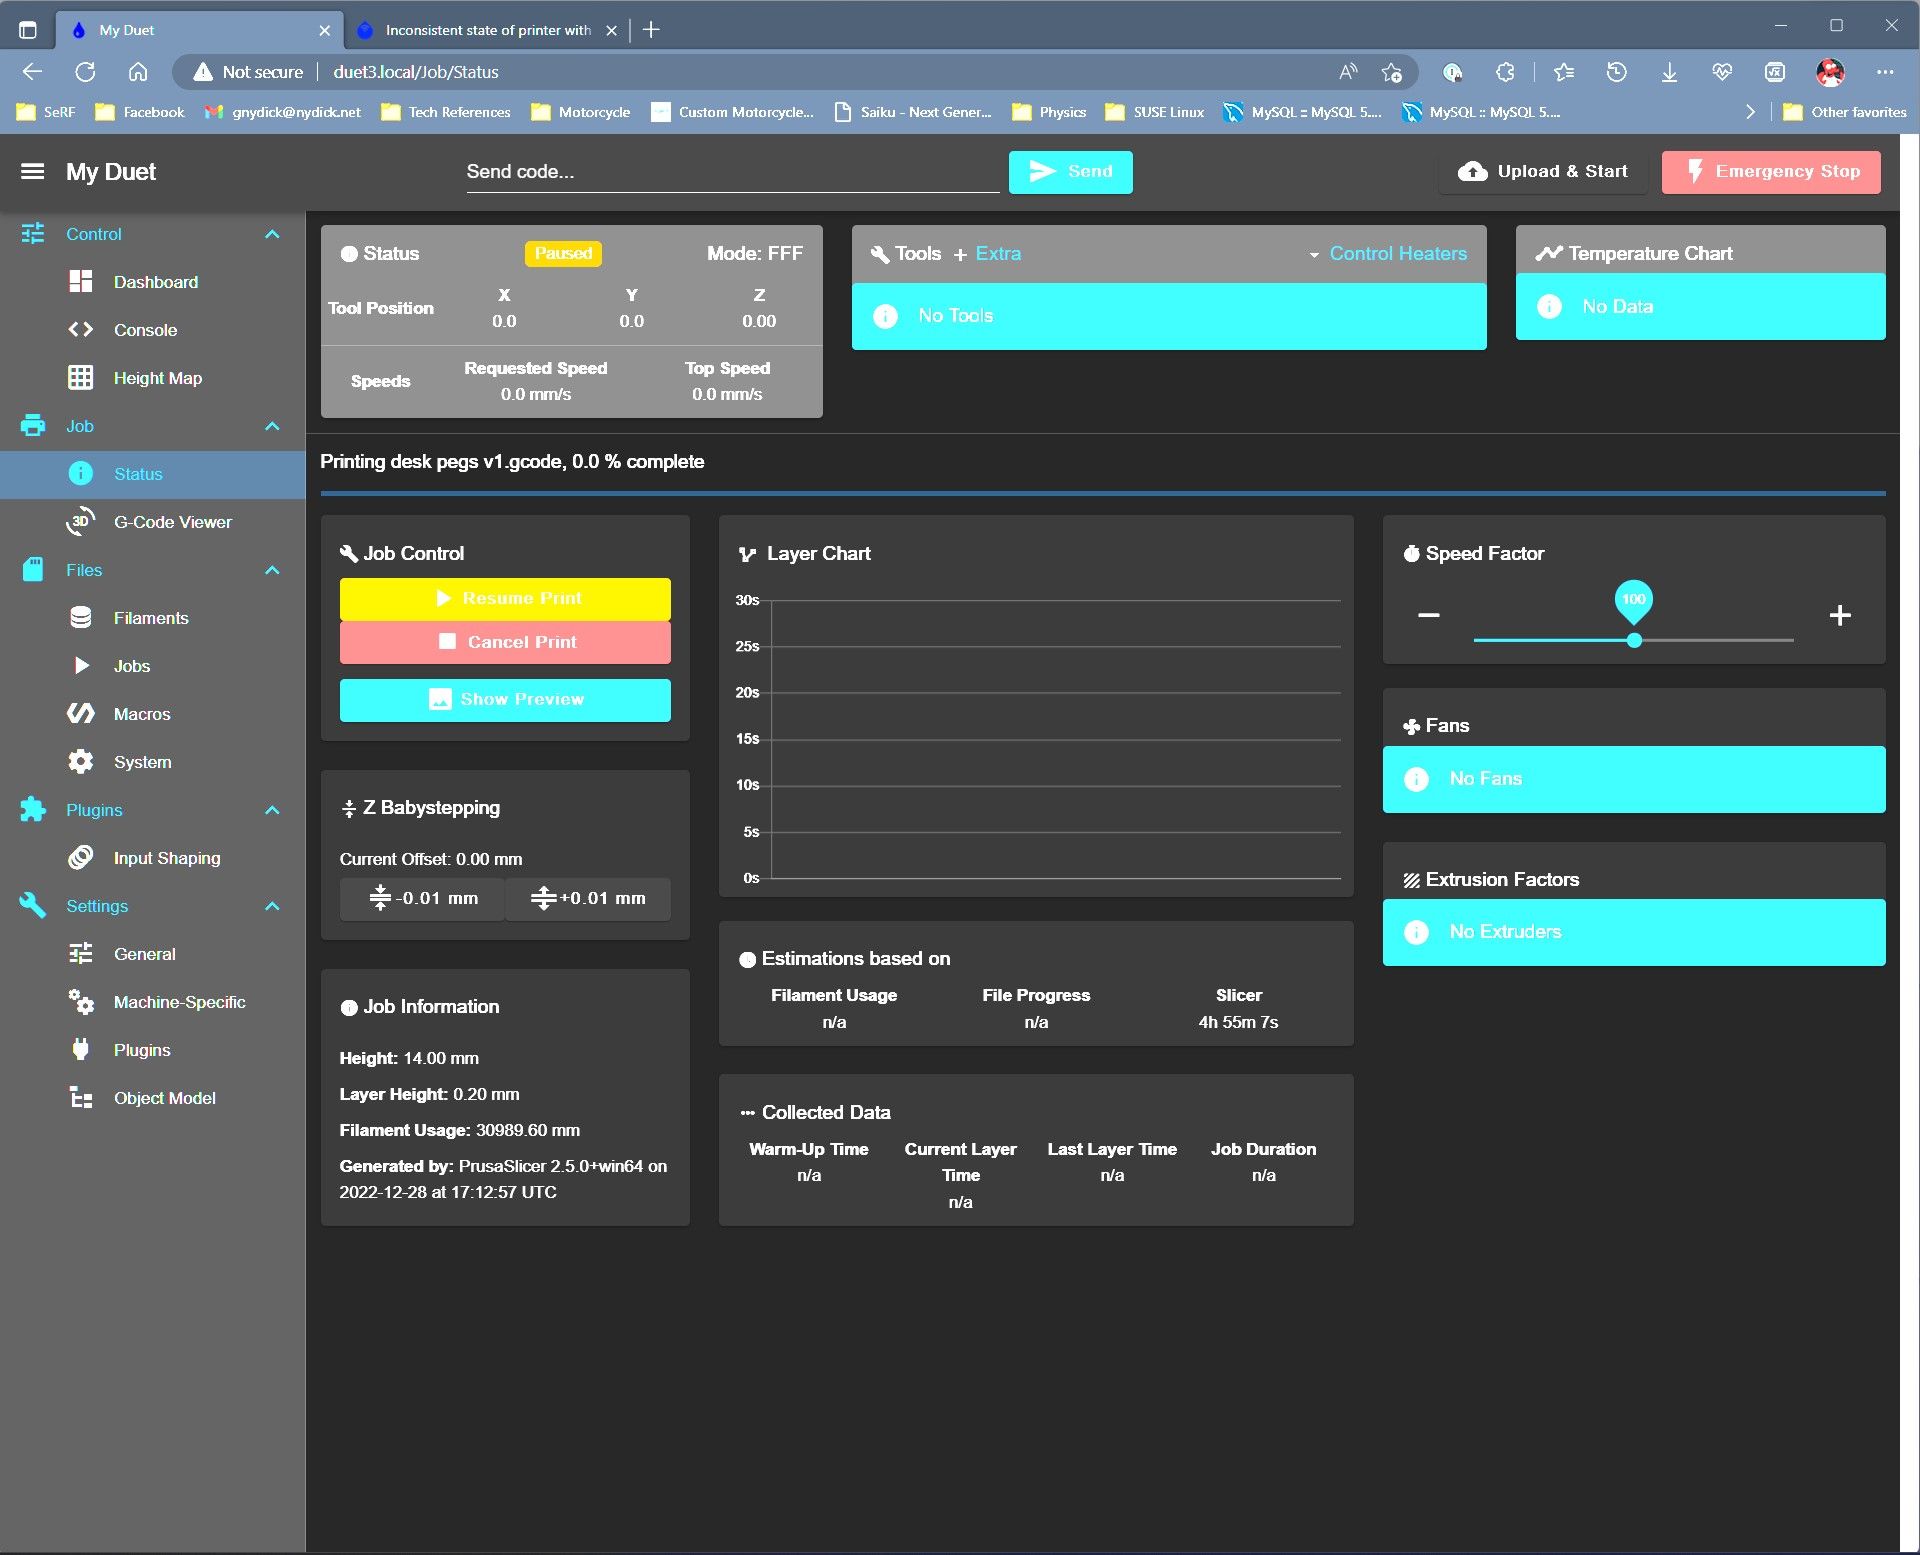This screenshot has height=1555, width=1920.
Task: Click the Machine-Specific gears icon
Action: tap(81, 1002)
